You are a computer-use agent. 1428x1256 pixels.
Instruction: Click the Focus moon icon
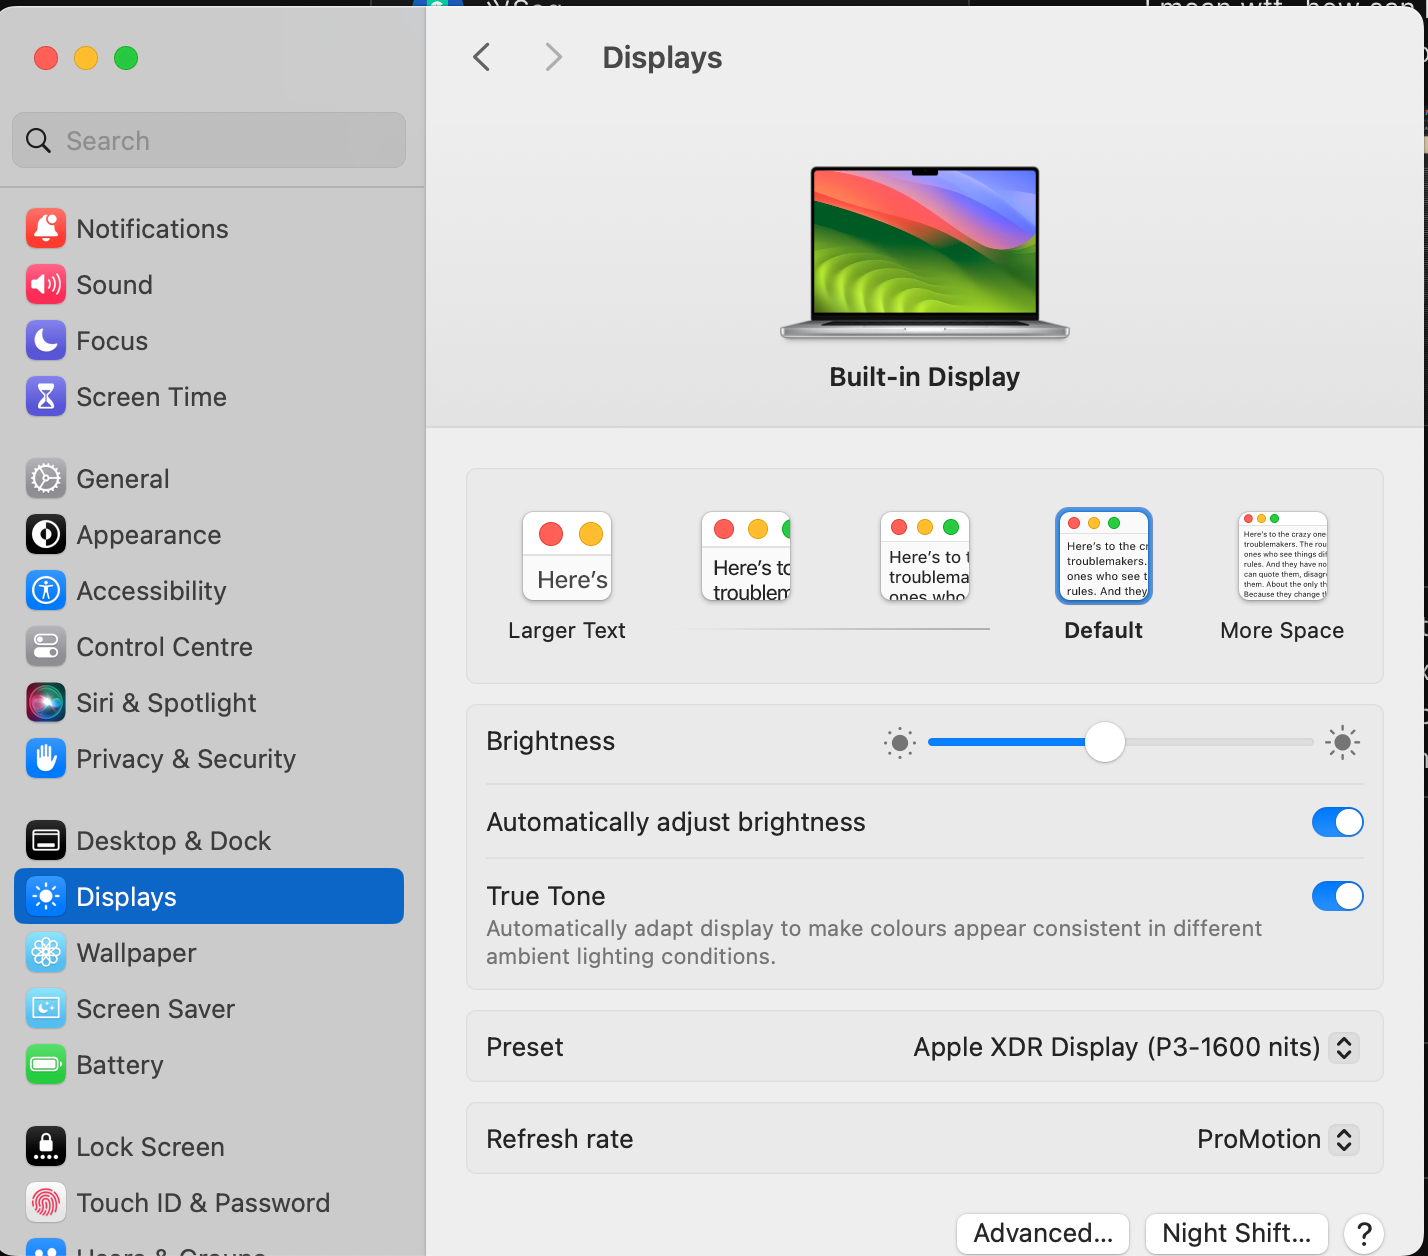click(x=46, y=341)
